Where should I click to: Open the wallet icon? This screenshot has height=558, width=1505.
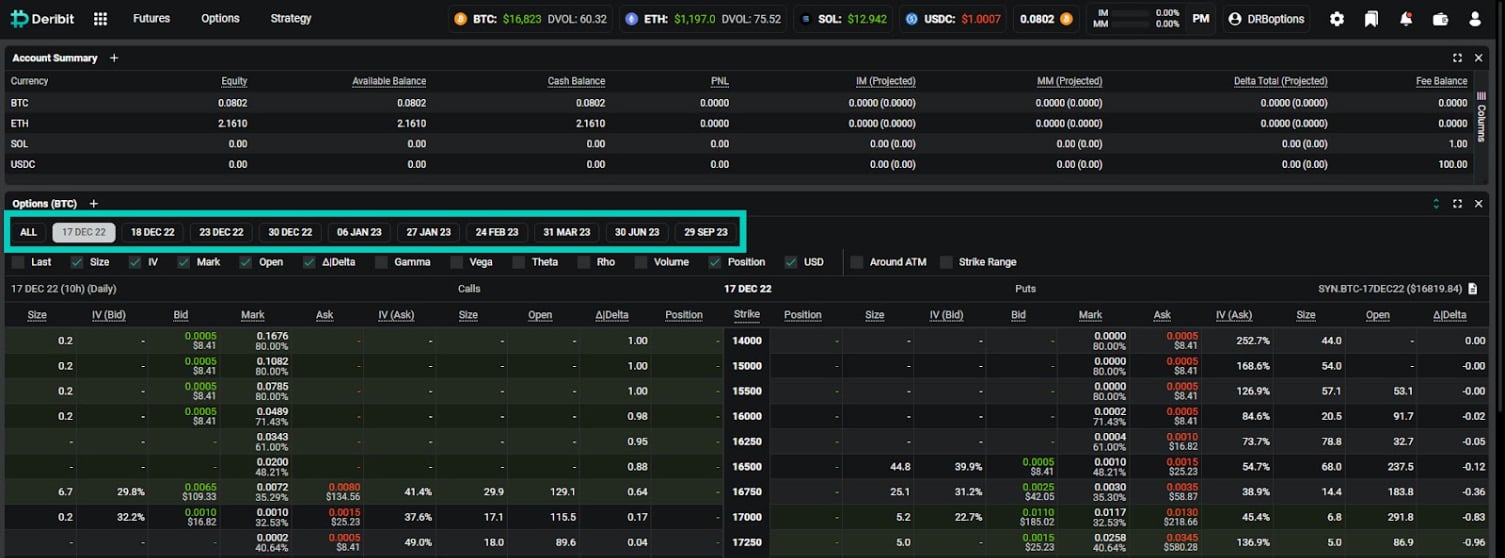tap(1440, 19)
